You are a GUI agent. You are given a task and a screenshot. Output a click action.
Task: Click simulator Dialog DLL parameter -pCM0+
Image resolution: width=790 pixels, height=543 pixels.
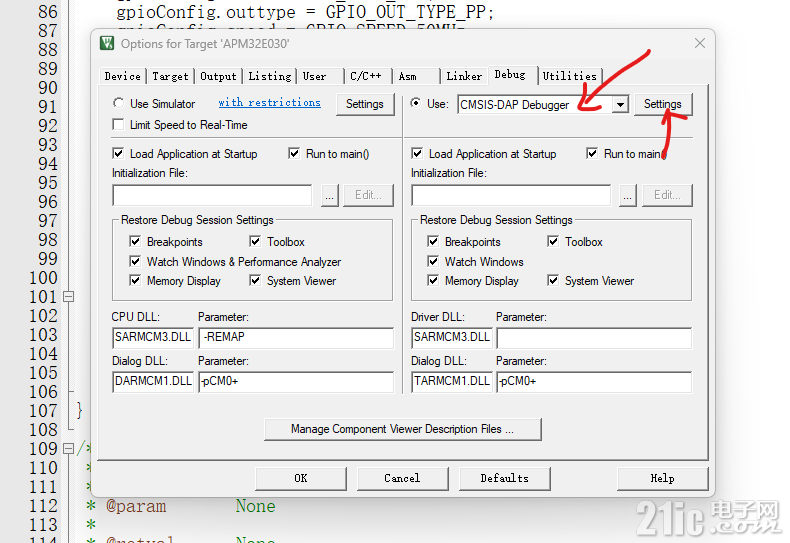click(296, 382)
